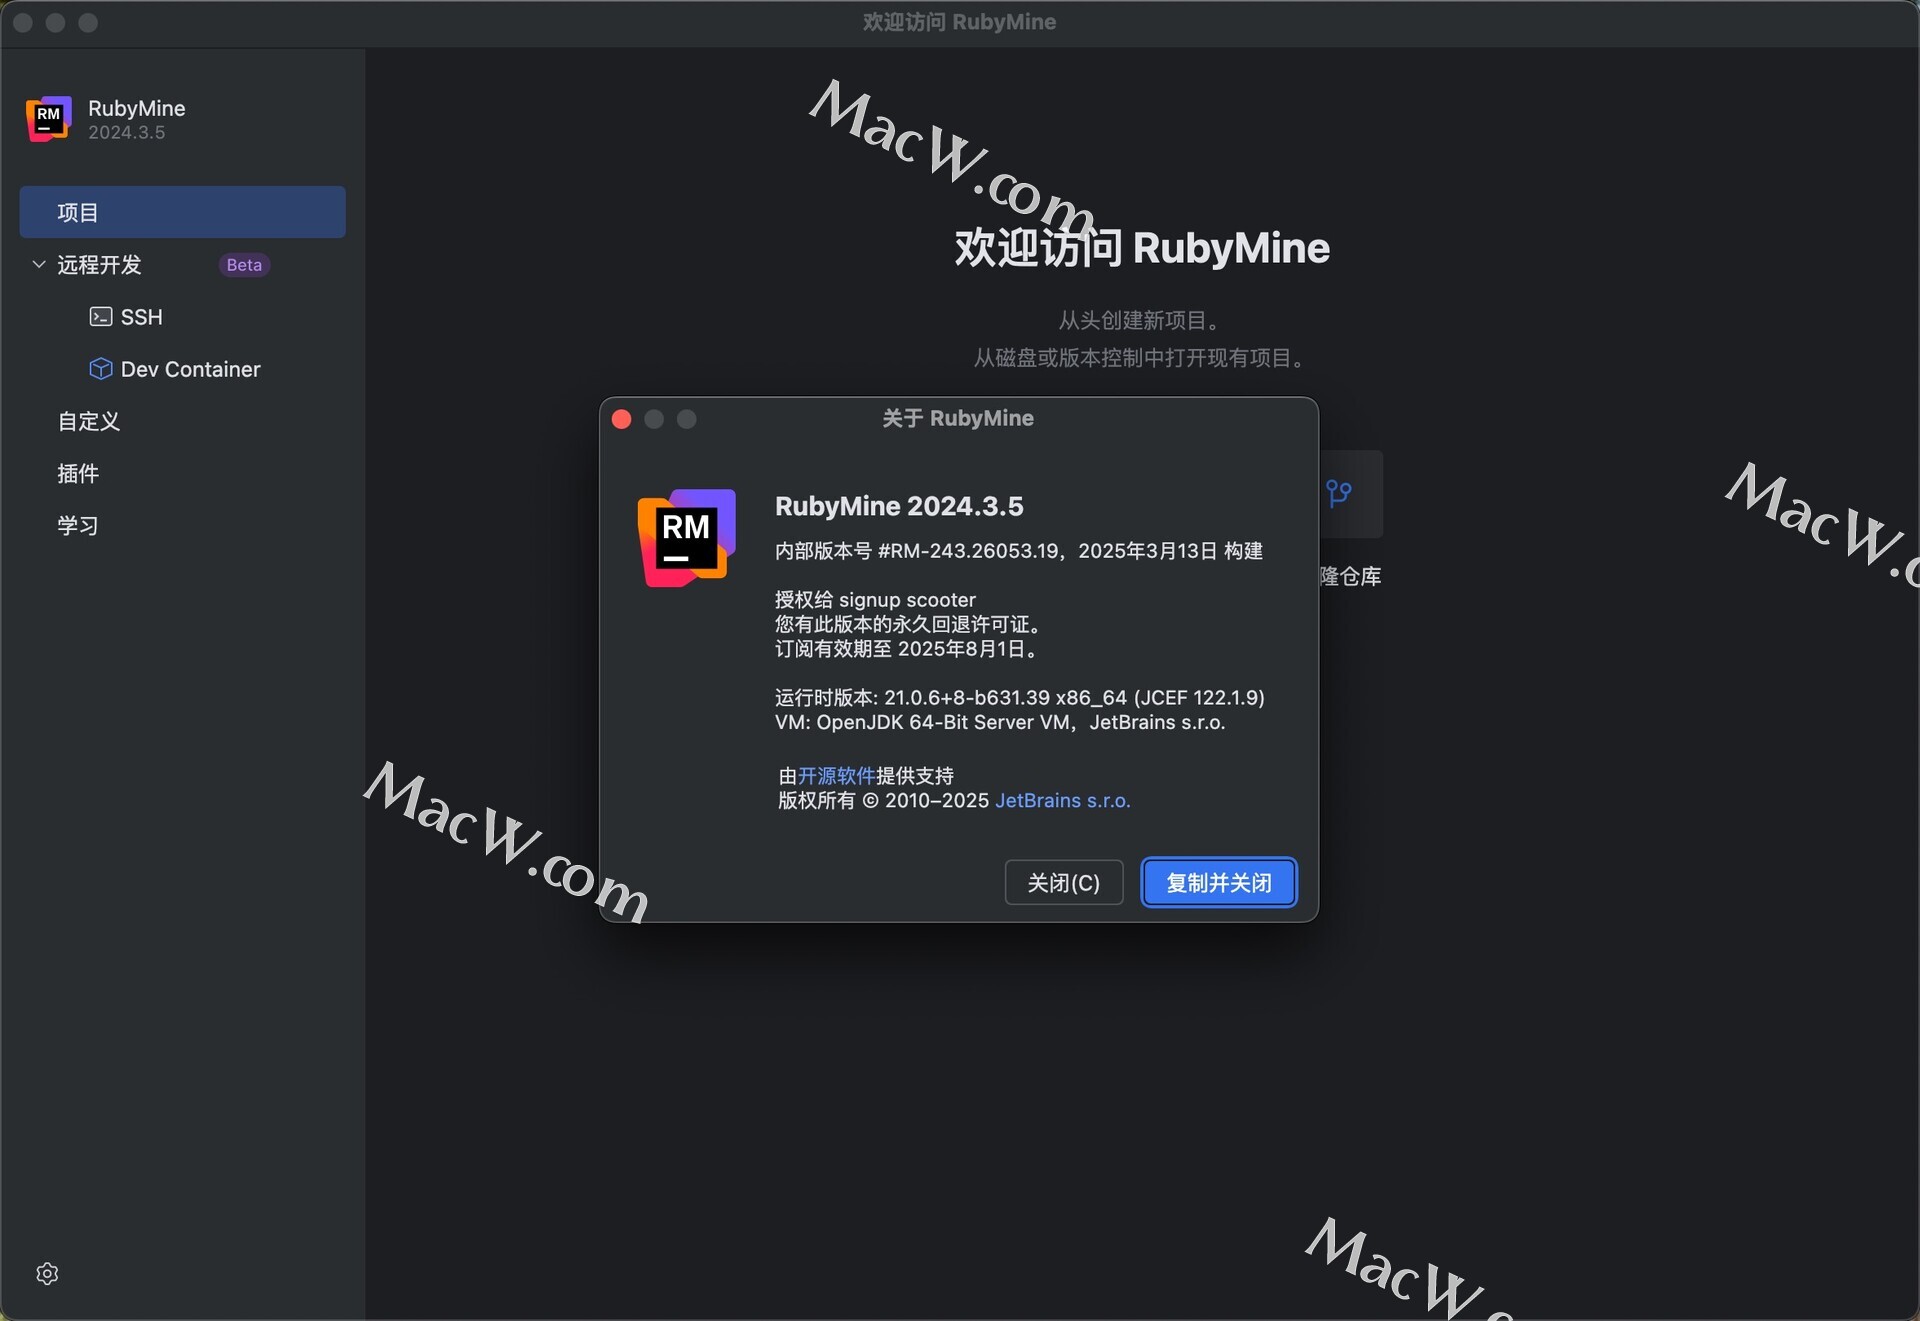
Task: Click the RubyMine logo in sidebar header
Action: (x=48, y=119)
